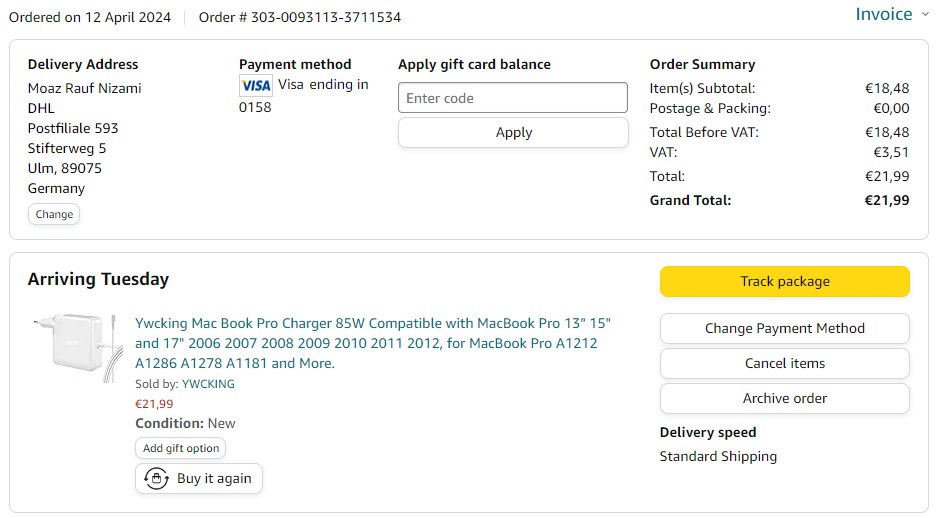Click the red item price €21,99
937x518 pixels.
(x=154, y=404)
